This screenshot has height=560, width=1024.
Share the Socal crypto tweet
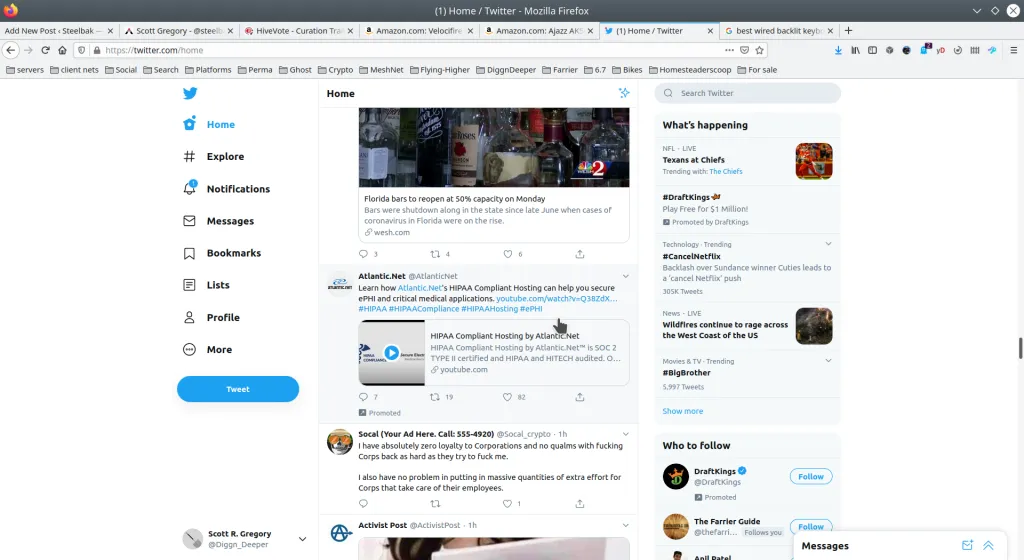[579, 503]
